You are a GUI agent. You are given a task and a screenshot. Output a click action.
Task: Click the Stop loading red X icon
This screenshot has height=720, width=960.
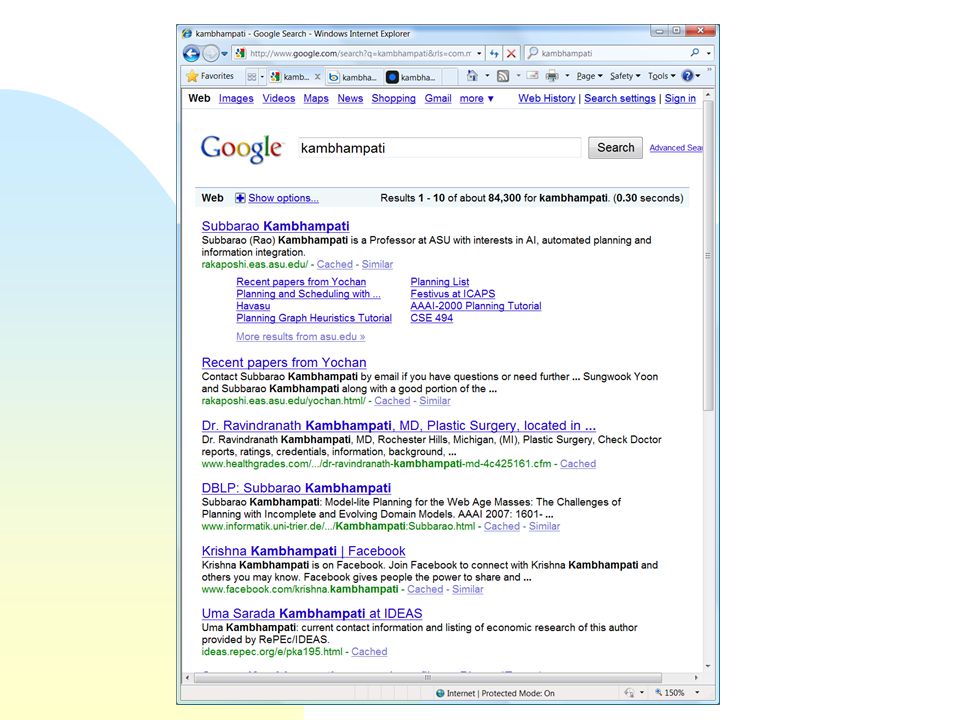[x=511, y=53]
